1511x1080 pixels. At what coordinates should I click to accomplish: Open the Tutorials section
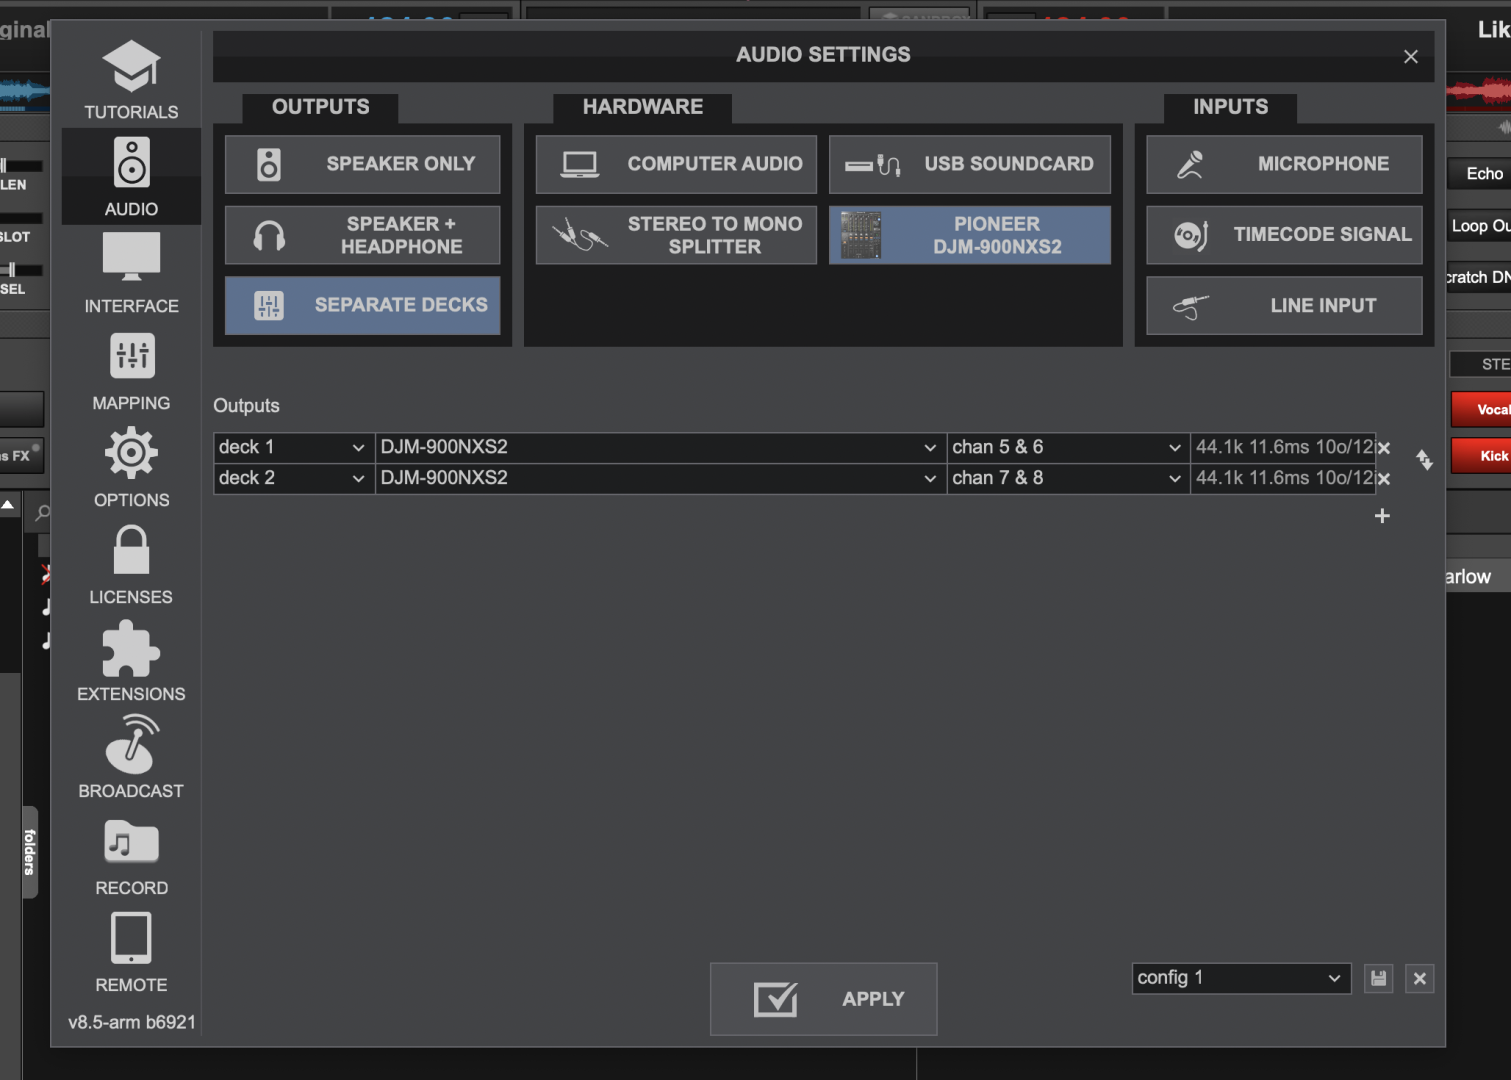pos(131,80)
